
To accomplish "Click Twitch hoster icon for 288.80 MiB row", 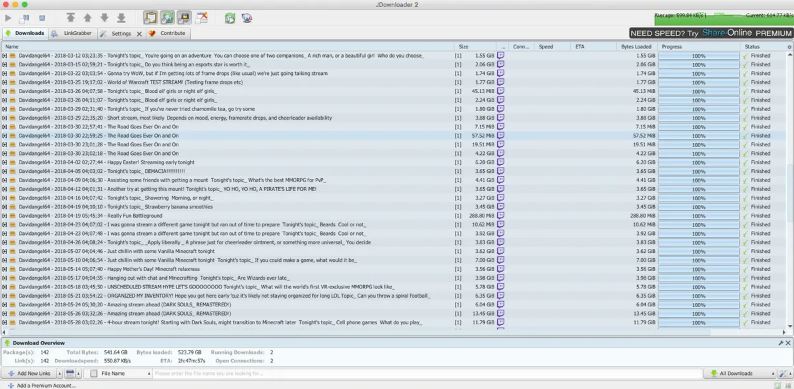I will coord(501,216).
